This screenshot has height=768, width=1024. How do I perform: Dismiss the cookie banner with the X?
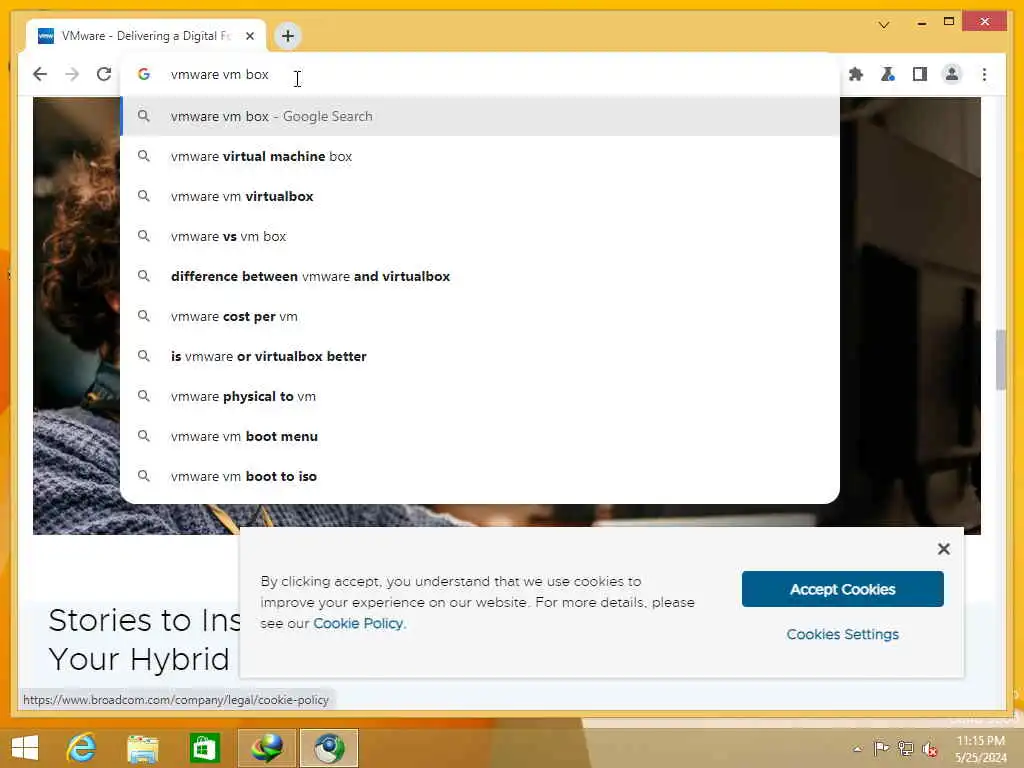(x=944, y=549)
